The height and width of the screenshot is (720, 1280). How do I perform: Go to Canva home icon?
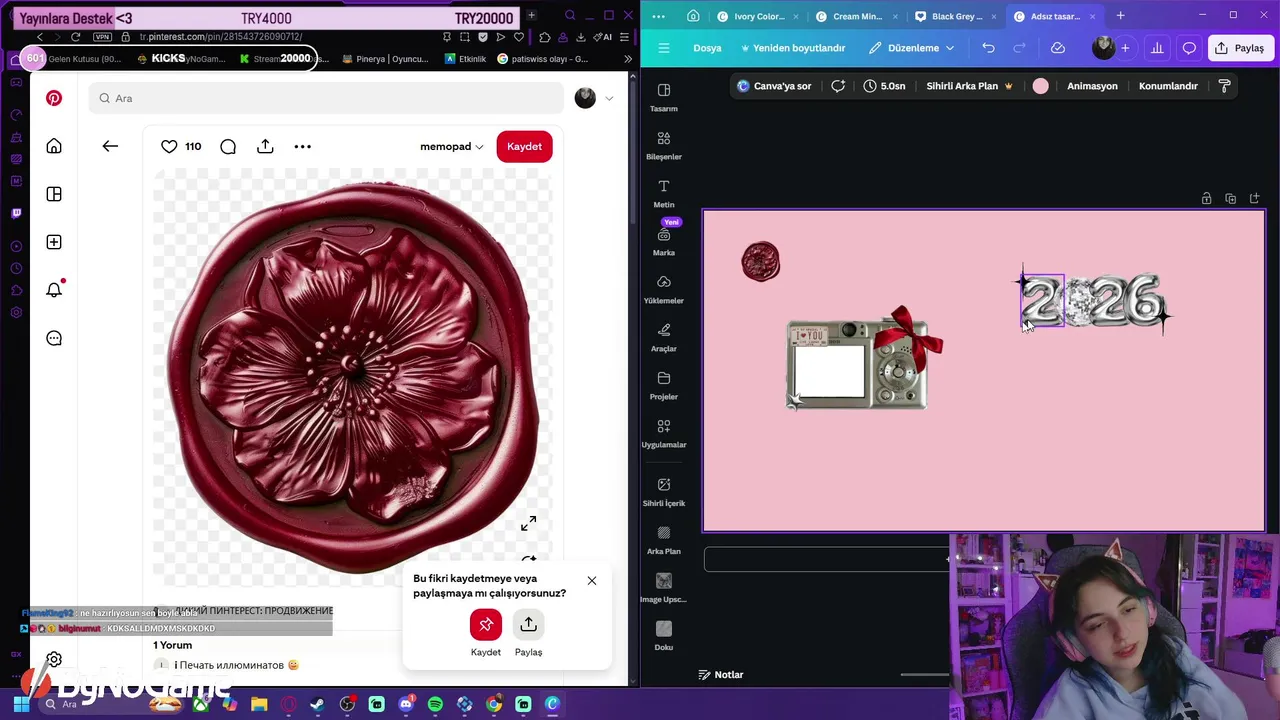[693, 16]
